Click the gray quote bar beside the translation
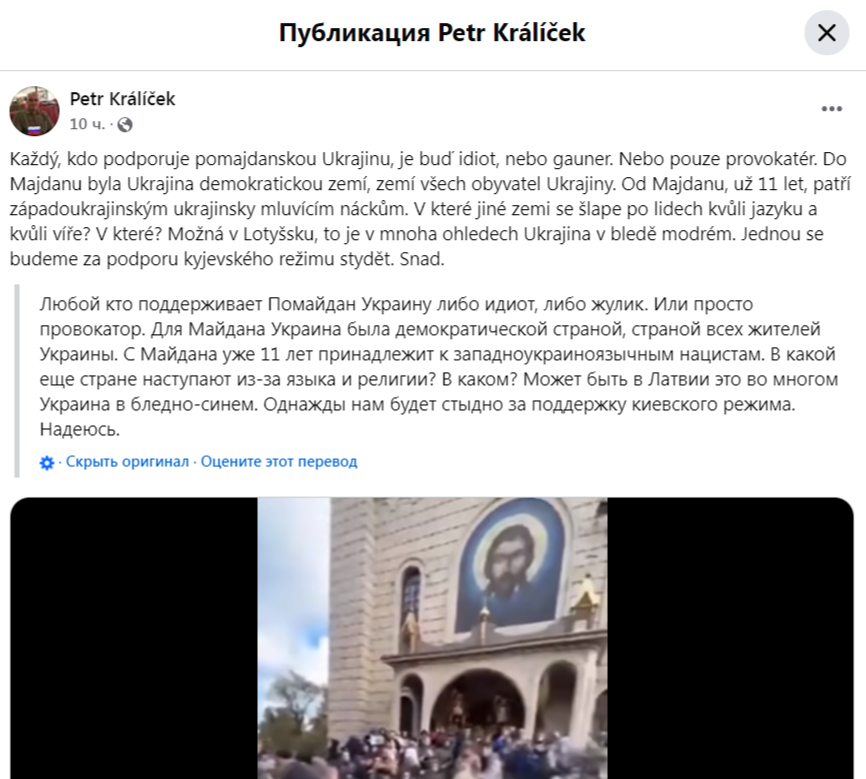The image size is (866, 779). point(17,381)
